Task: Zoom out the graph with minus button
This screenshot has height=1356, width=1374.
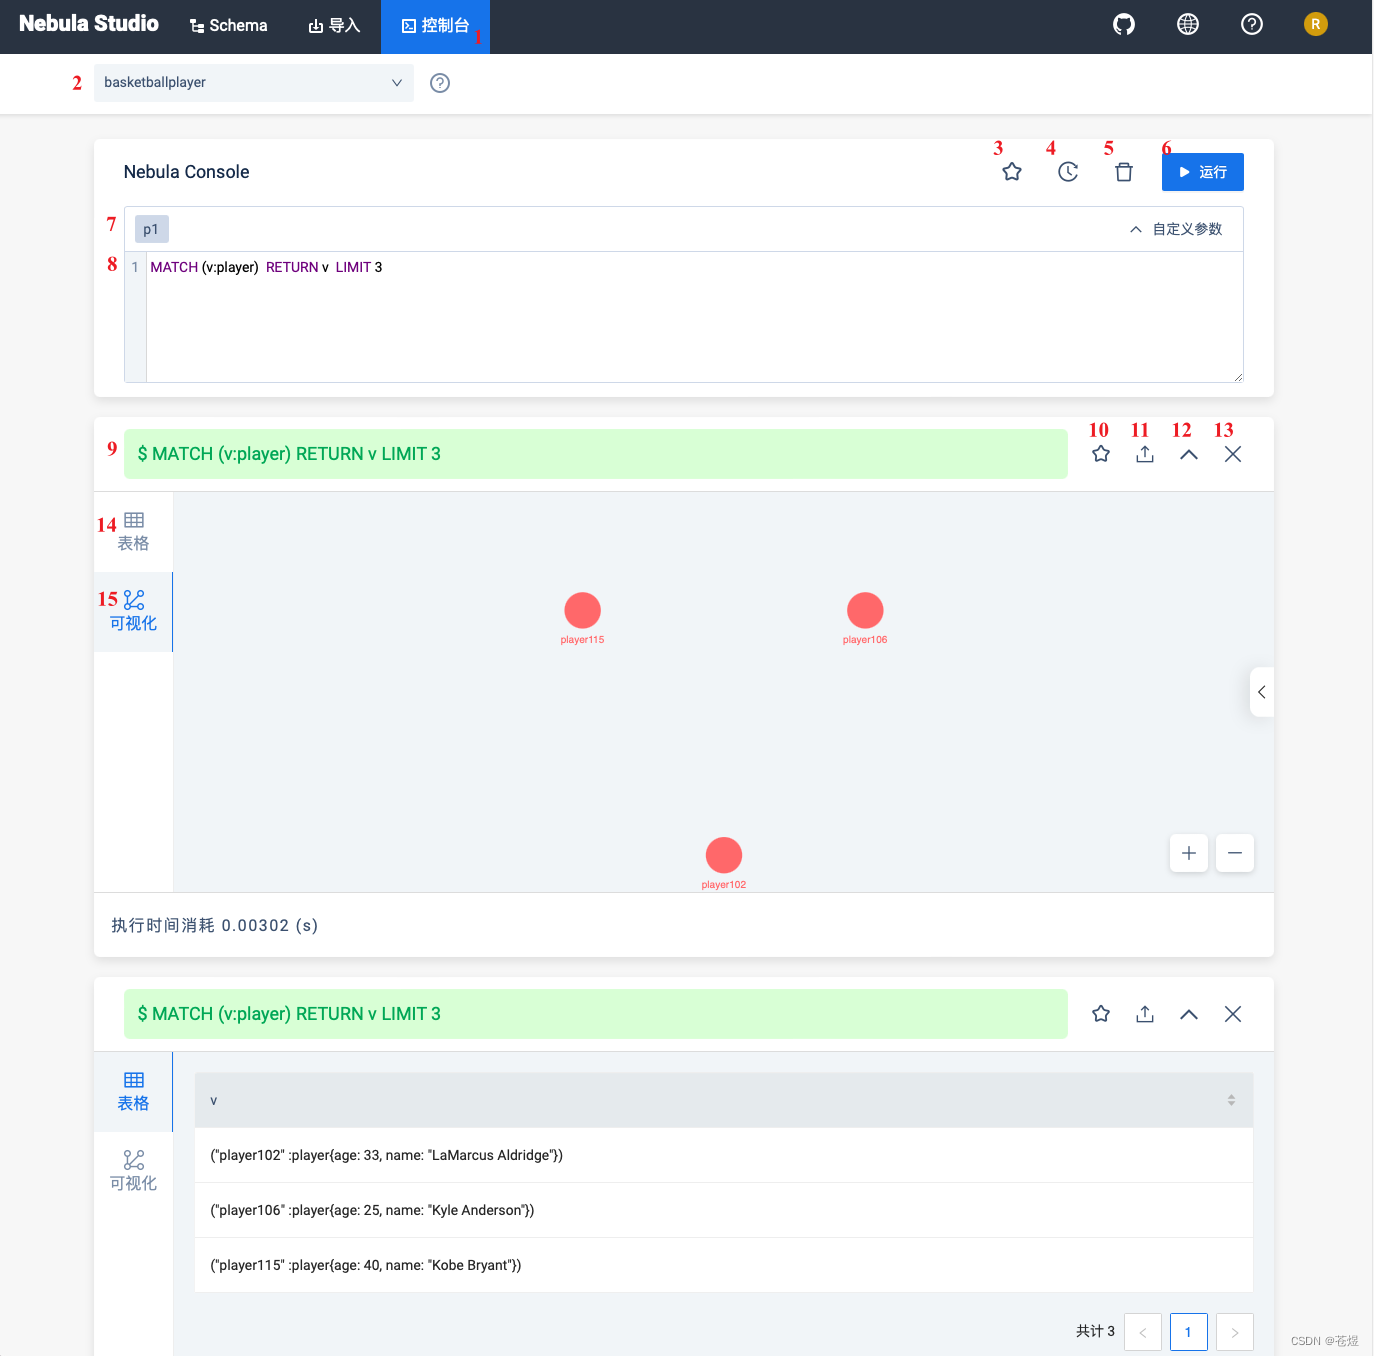Action: point(1235,853)
